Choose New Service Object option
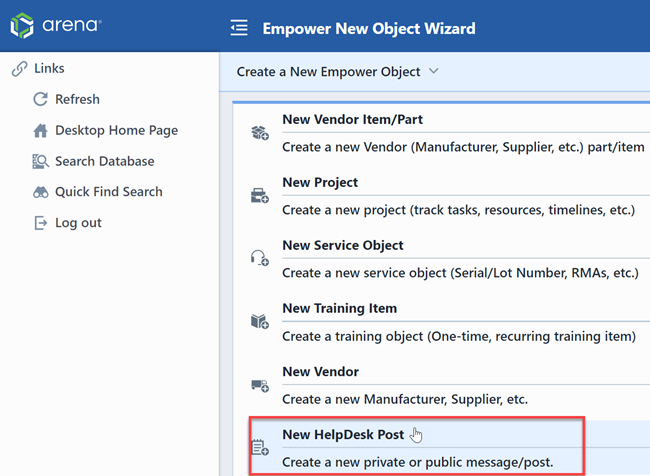The image size is (650, 476). (x=343, y=245)
